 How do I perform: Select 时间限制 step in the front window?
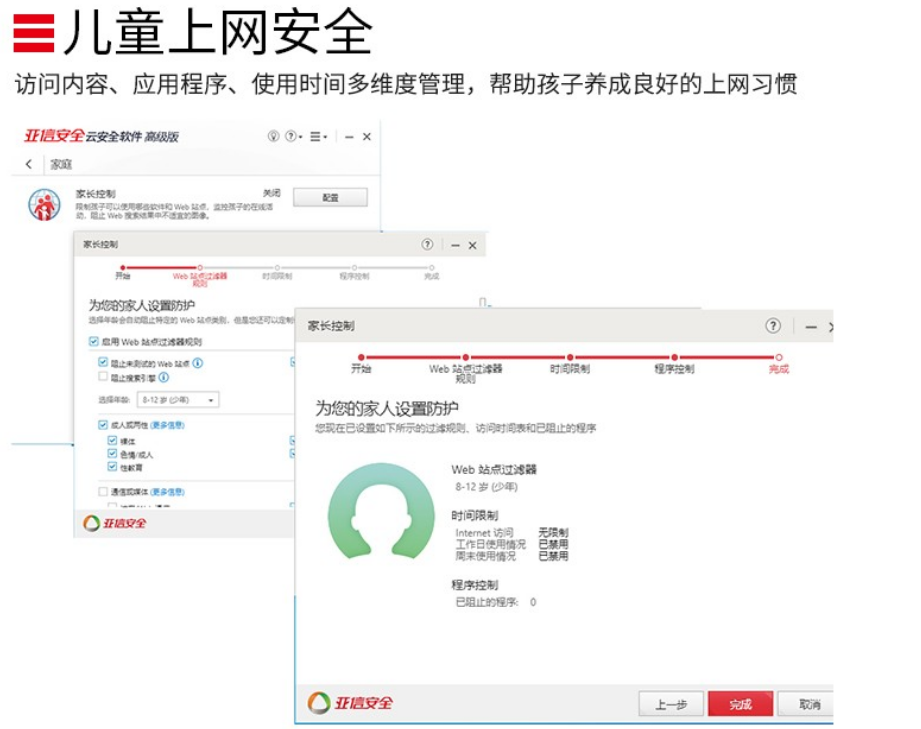click(x=569, y=365)
